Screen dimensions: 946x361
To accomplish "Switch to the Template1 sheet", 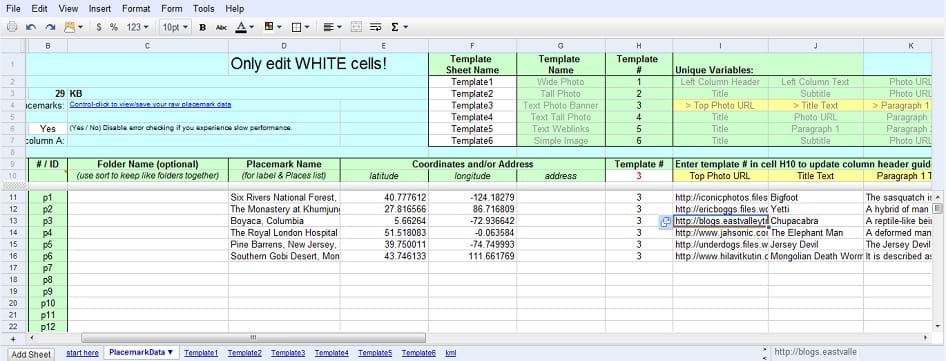I will (x=201, y=353).
